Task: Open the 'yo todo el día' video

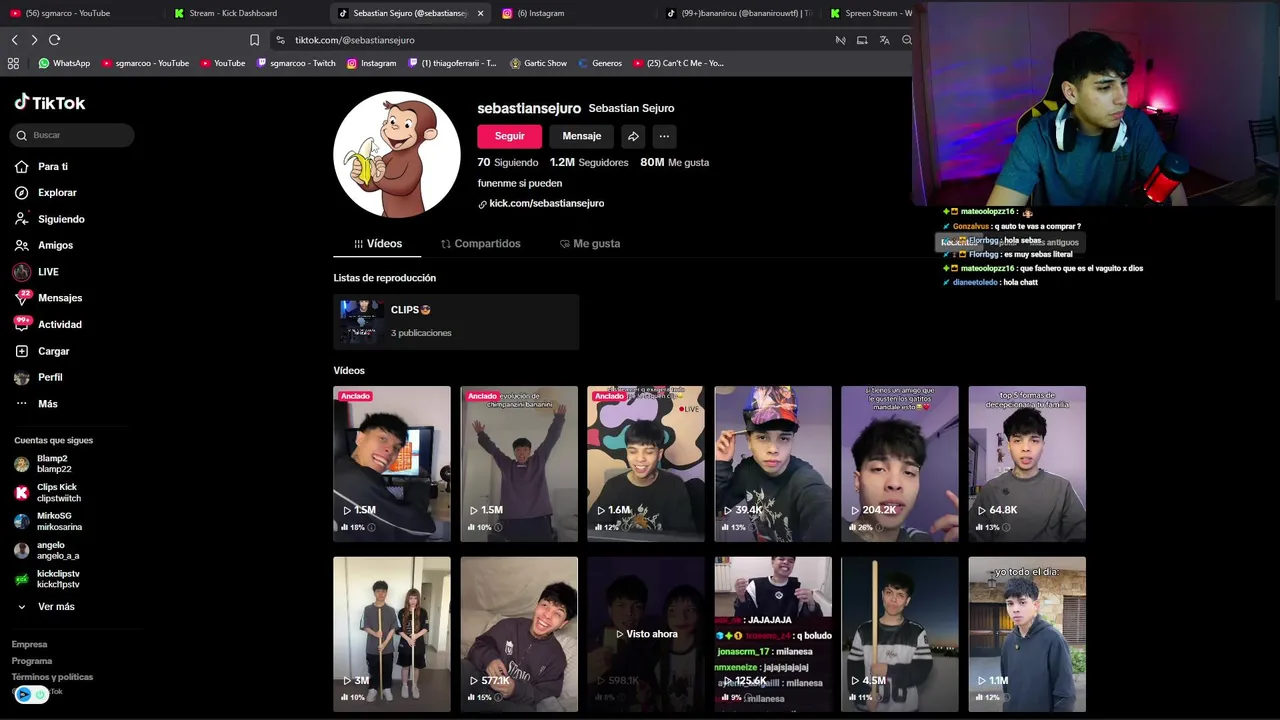Action: (x=1027, y=634)
